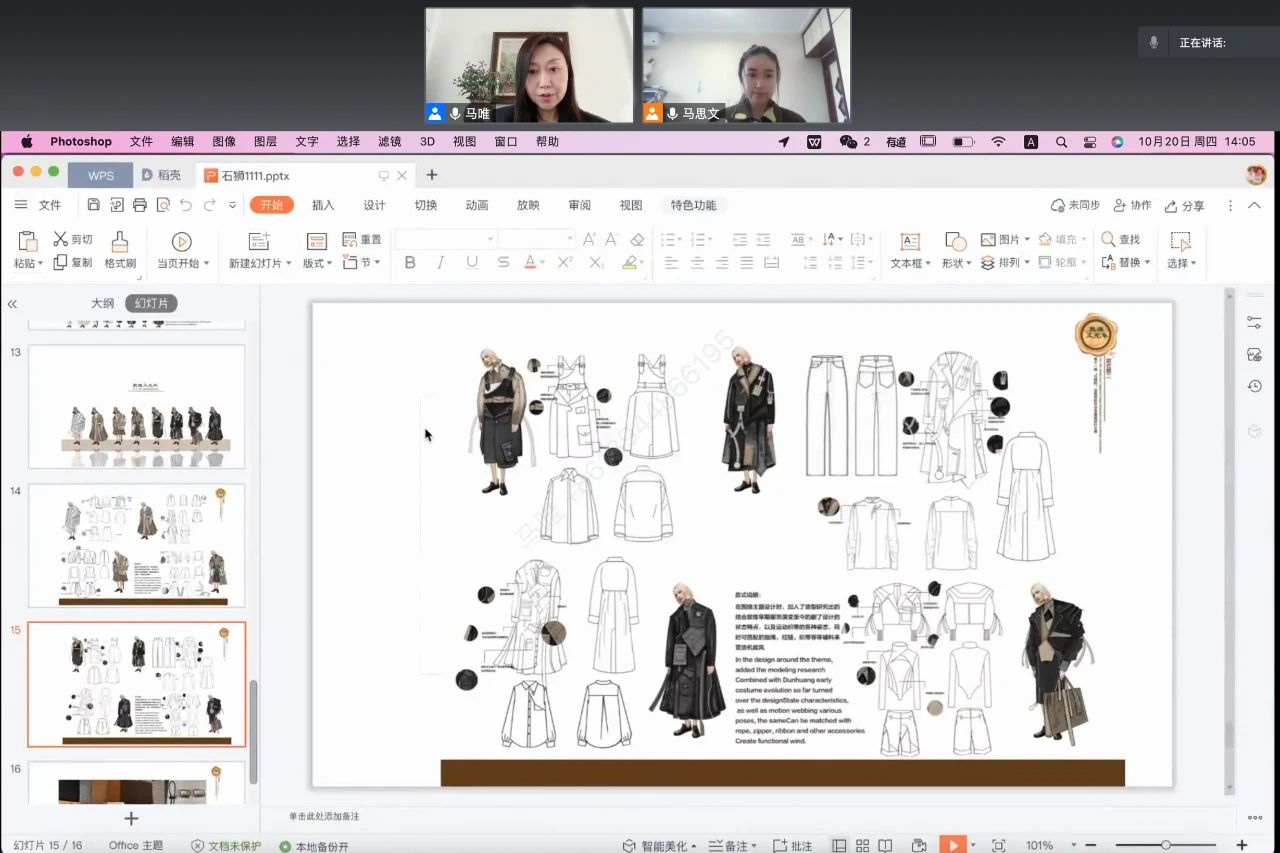Open the Animation (动画) ribbon tab

click(477, 205)
